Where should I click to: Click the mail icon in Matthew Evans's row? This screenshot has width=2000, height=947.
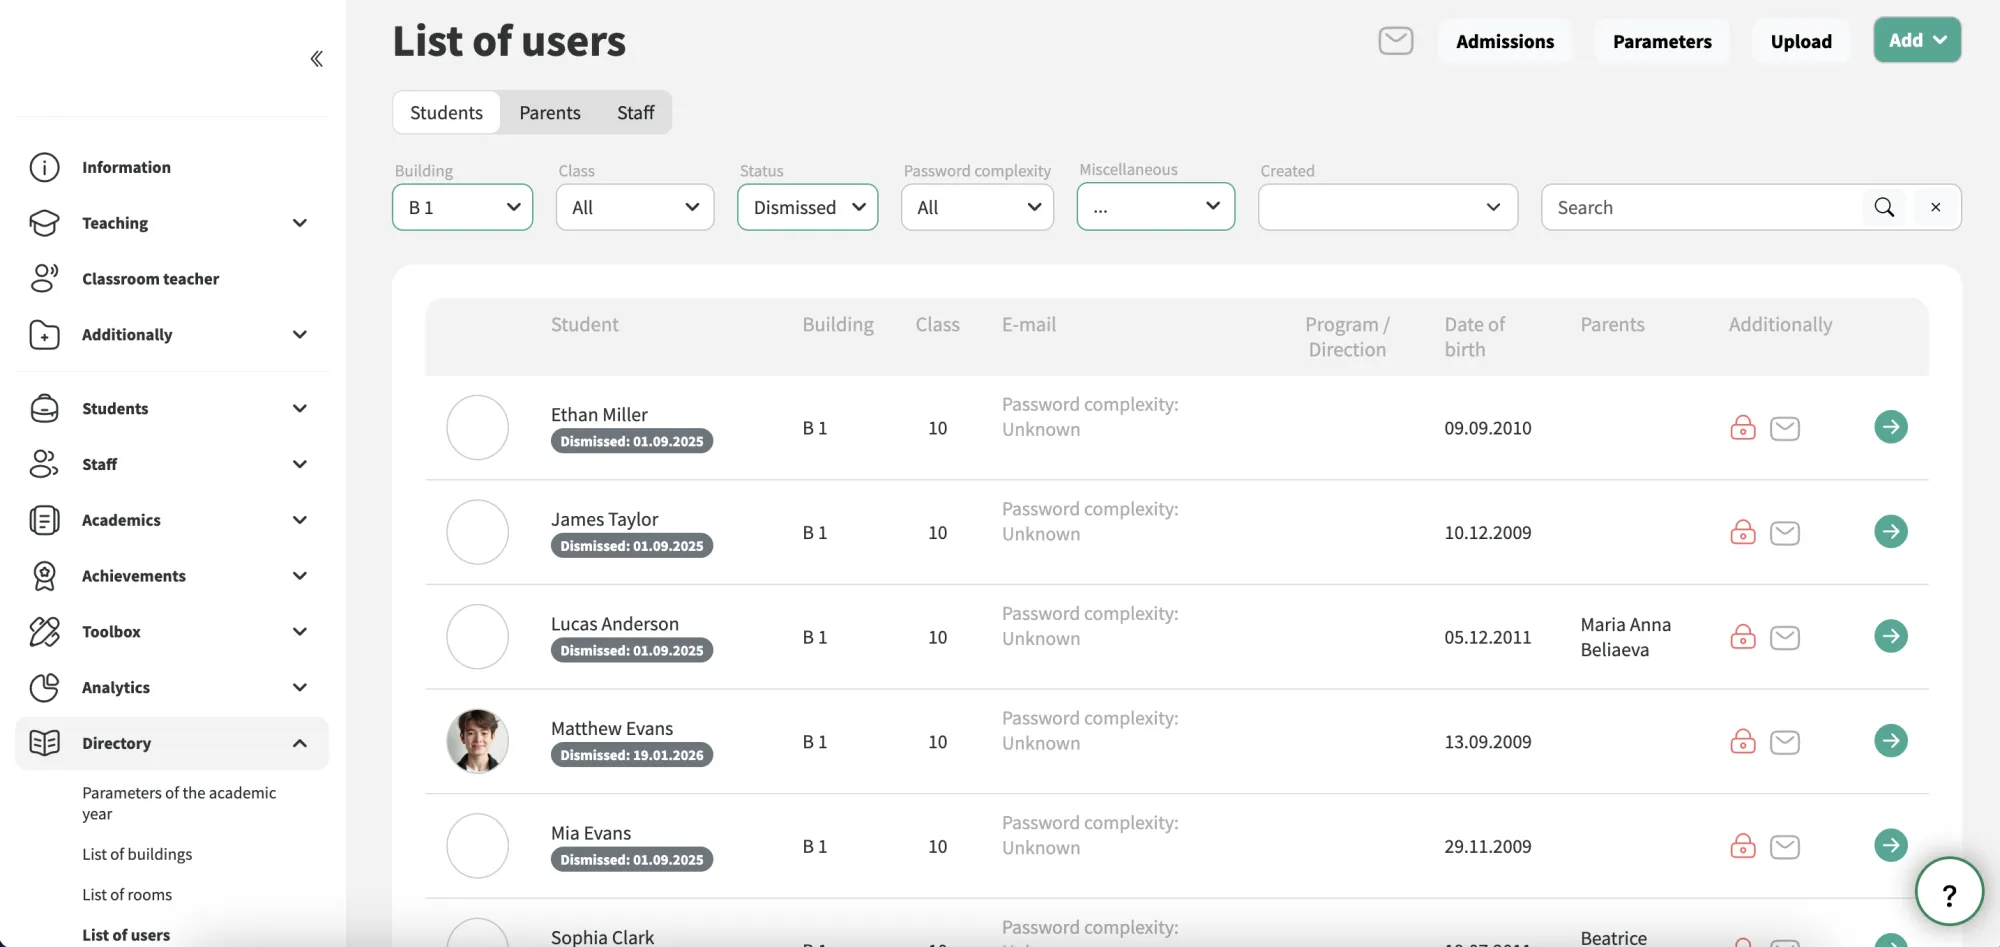click(x=1785, y=742)
